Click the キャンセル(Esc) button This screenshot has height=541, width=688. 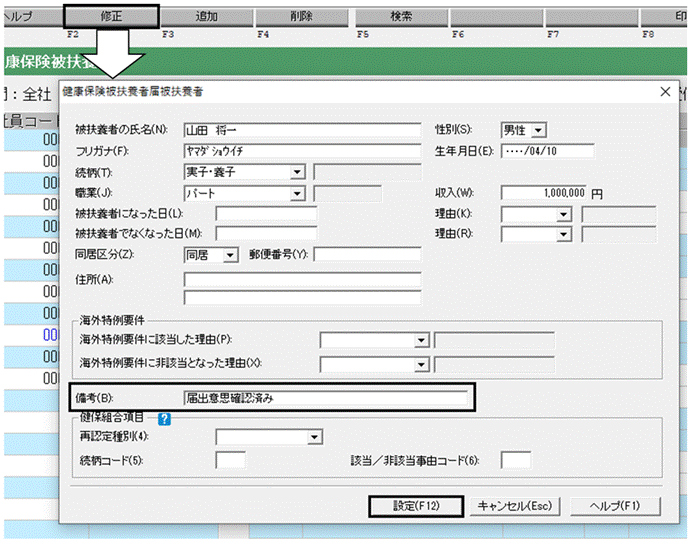[515, 506]
